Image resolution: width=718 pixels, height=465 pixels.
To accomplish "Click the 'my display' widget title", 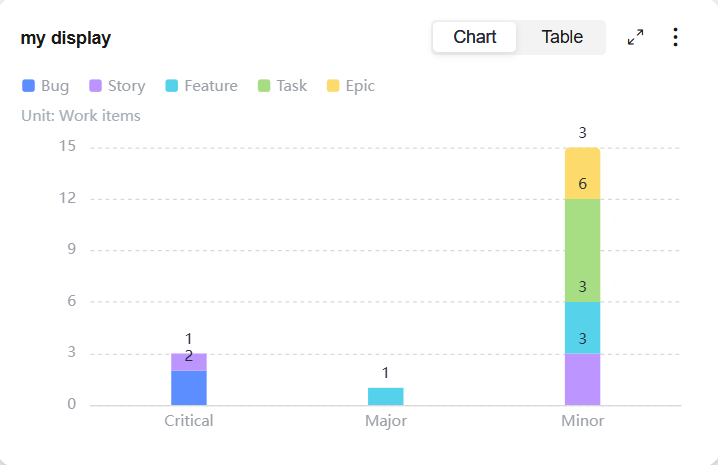I will [66, 39].
